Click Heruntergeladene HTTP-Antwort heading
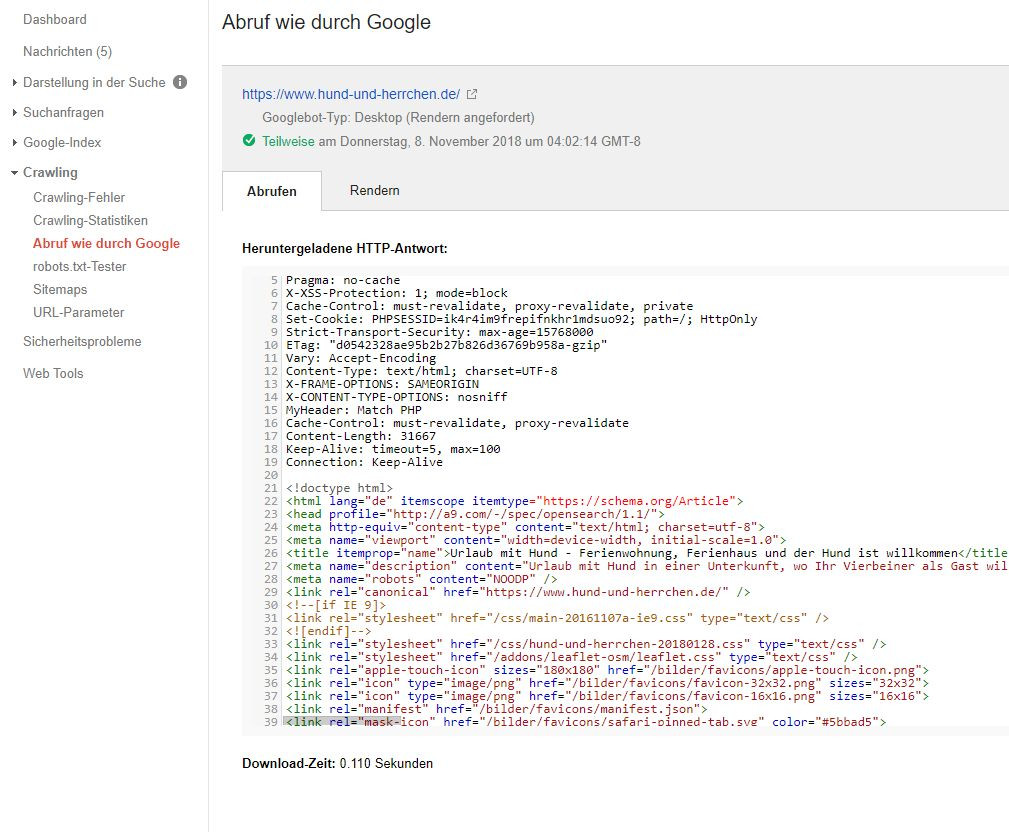This screenshot has width=1009, height=832. pos(344,248)
